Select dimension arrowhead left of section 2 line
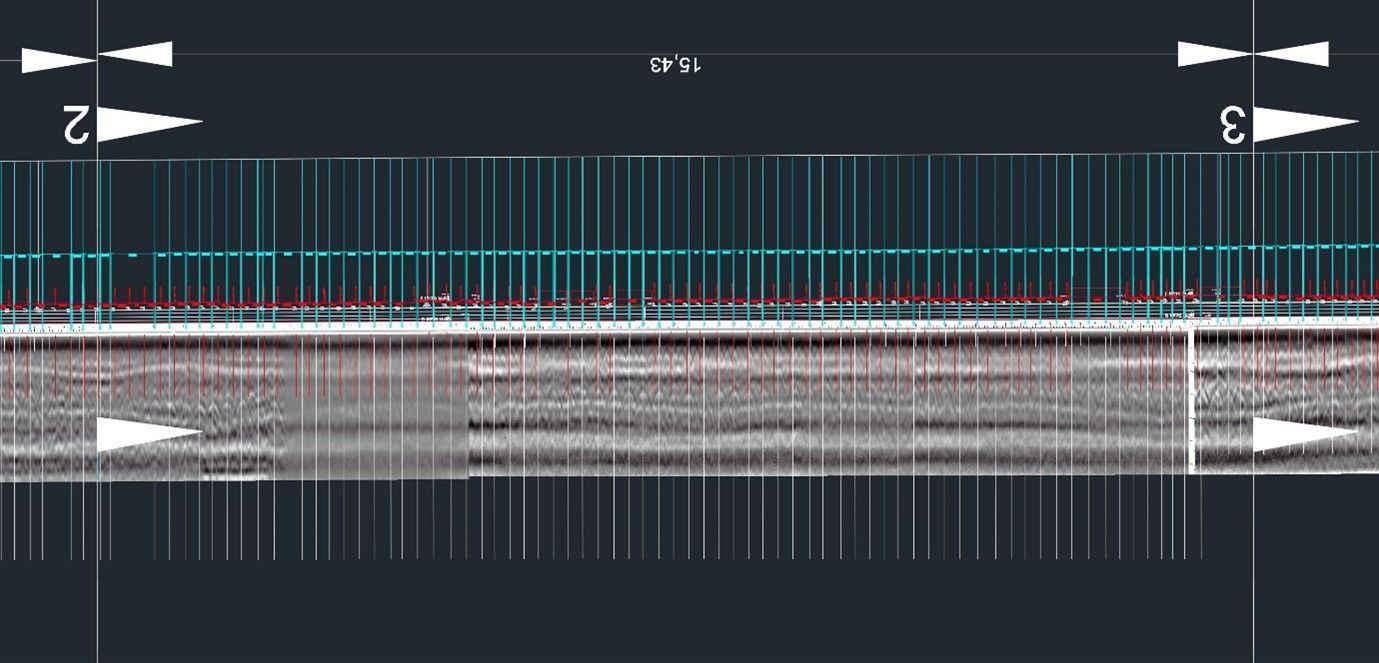This screenshot has height=663, width=1379. coord(59,60)
